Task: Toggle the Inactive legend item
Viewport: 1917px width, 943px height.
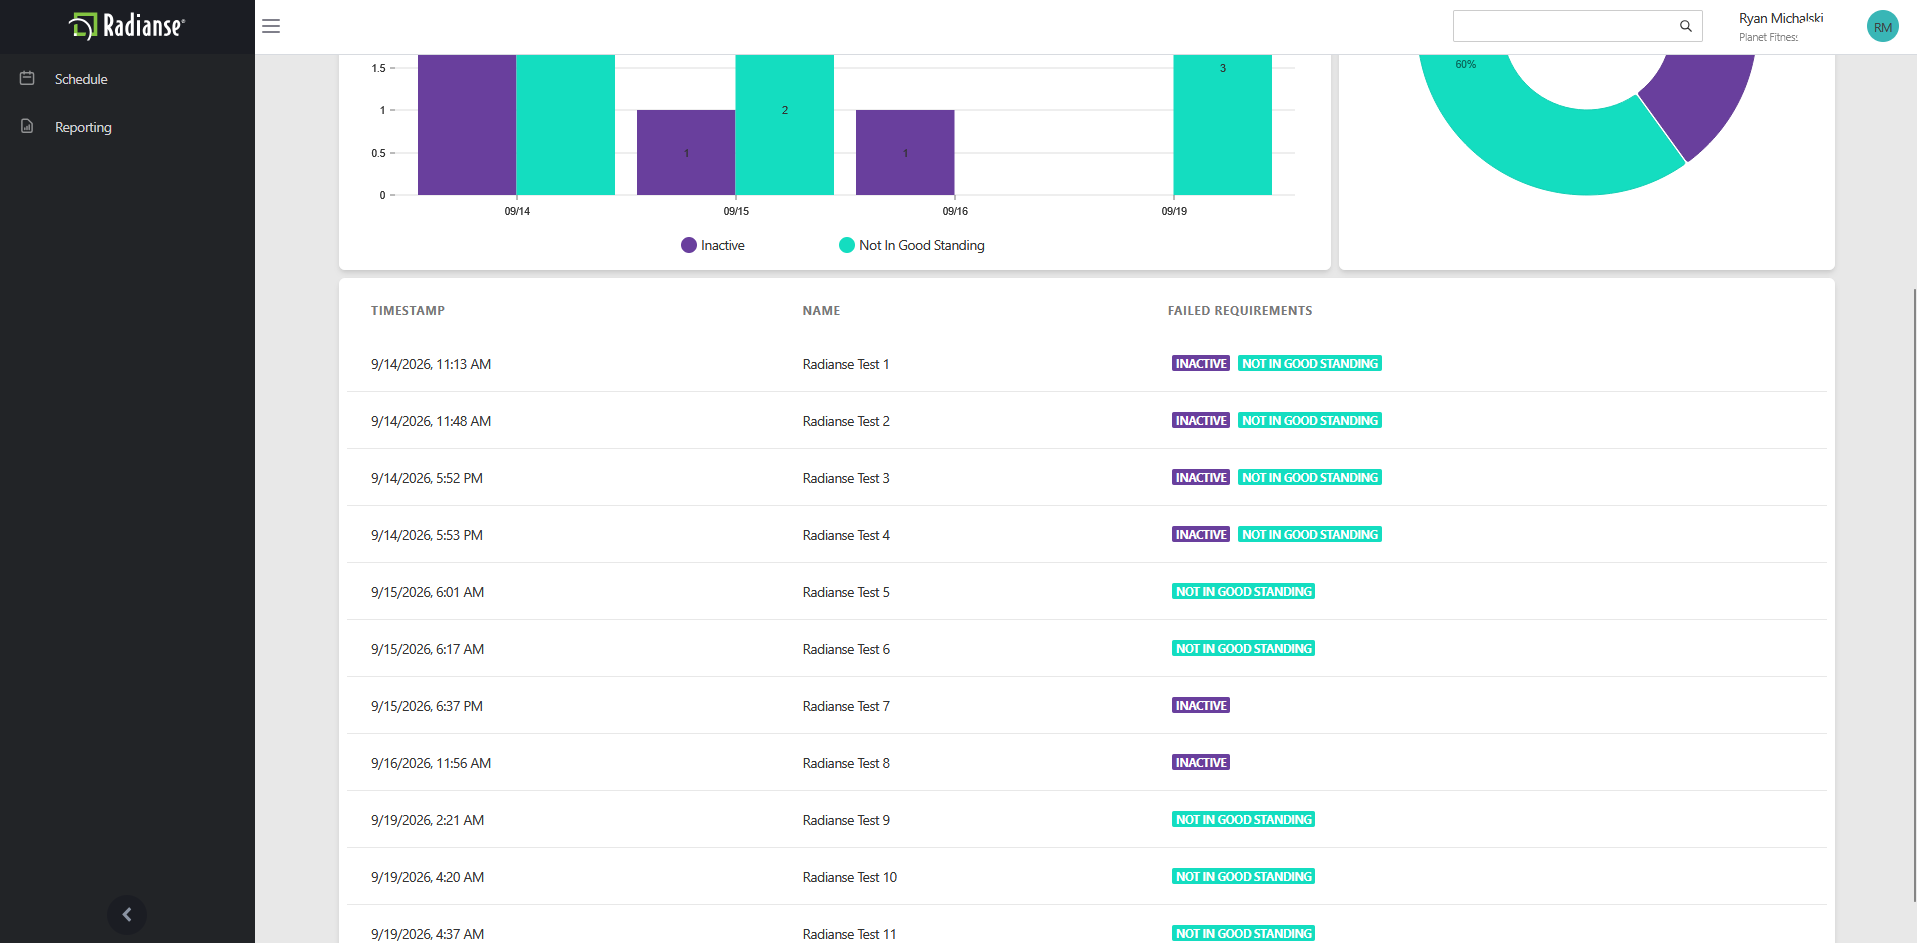Action: point(713,245)
